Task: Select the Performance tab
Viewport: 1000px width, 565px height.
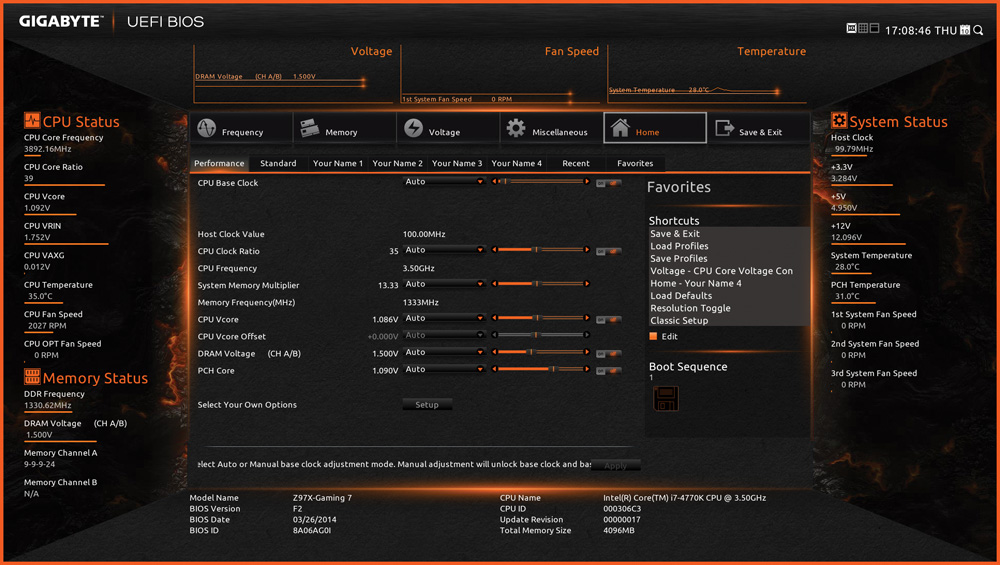Action: click(219, 163)
